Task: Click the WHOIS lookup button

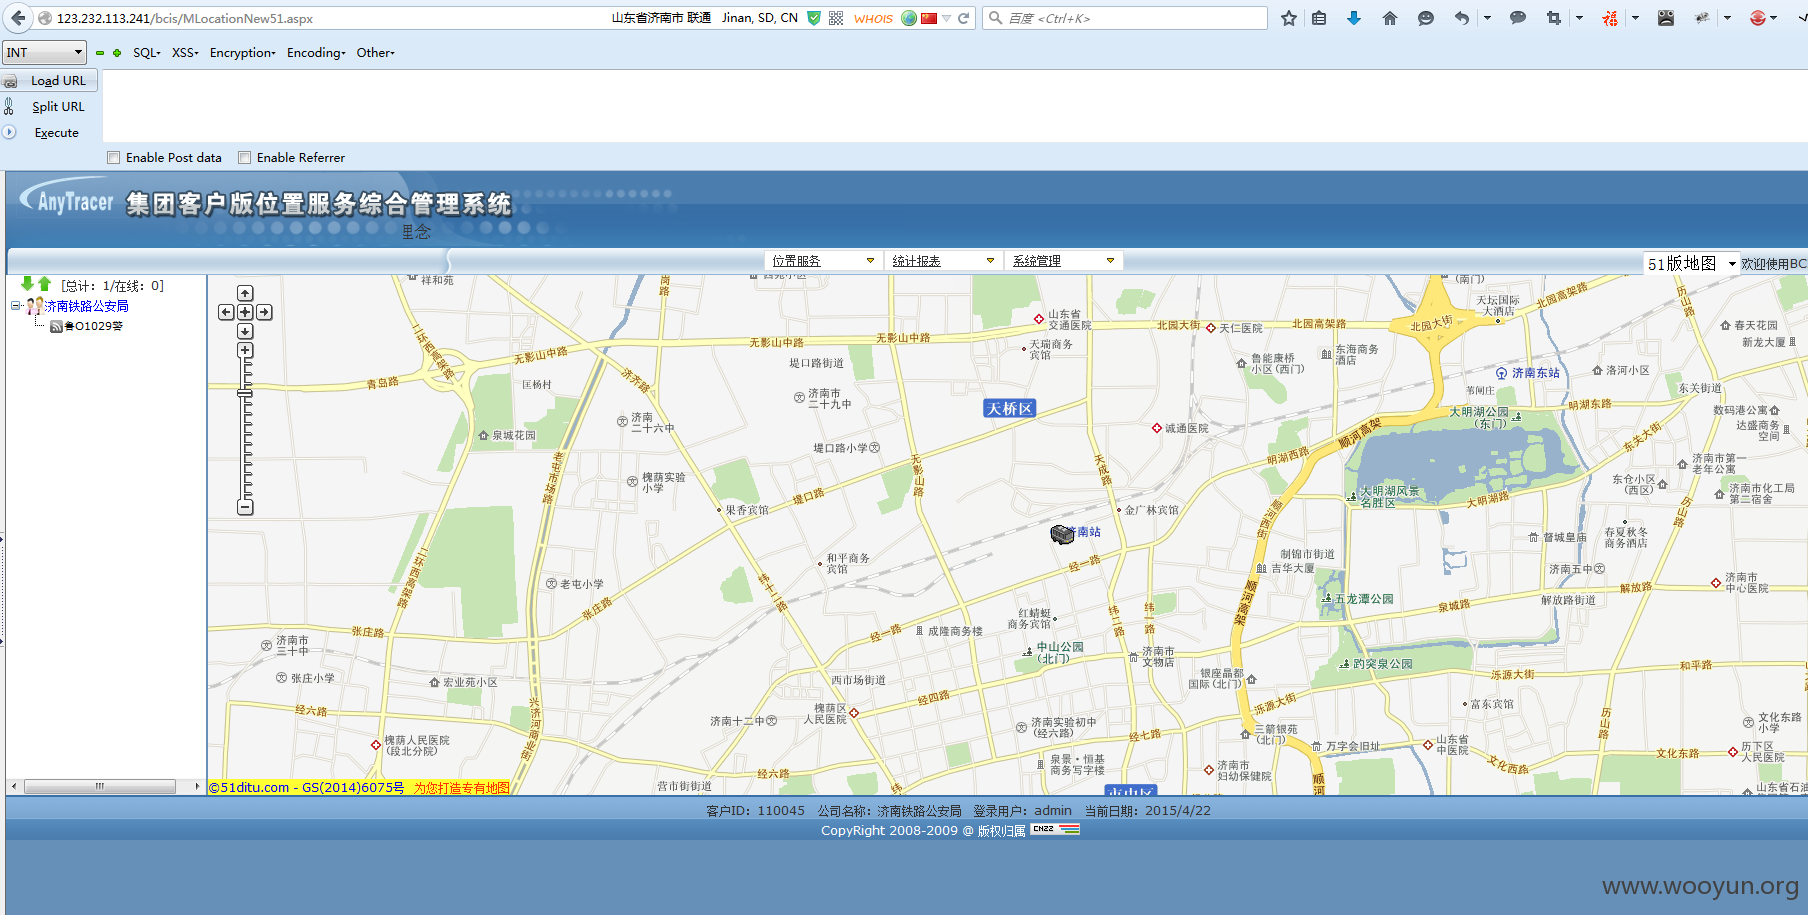Action: 873,19
